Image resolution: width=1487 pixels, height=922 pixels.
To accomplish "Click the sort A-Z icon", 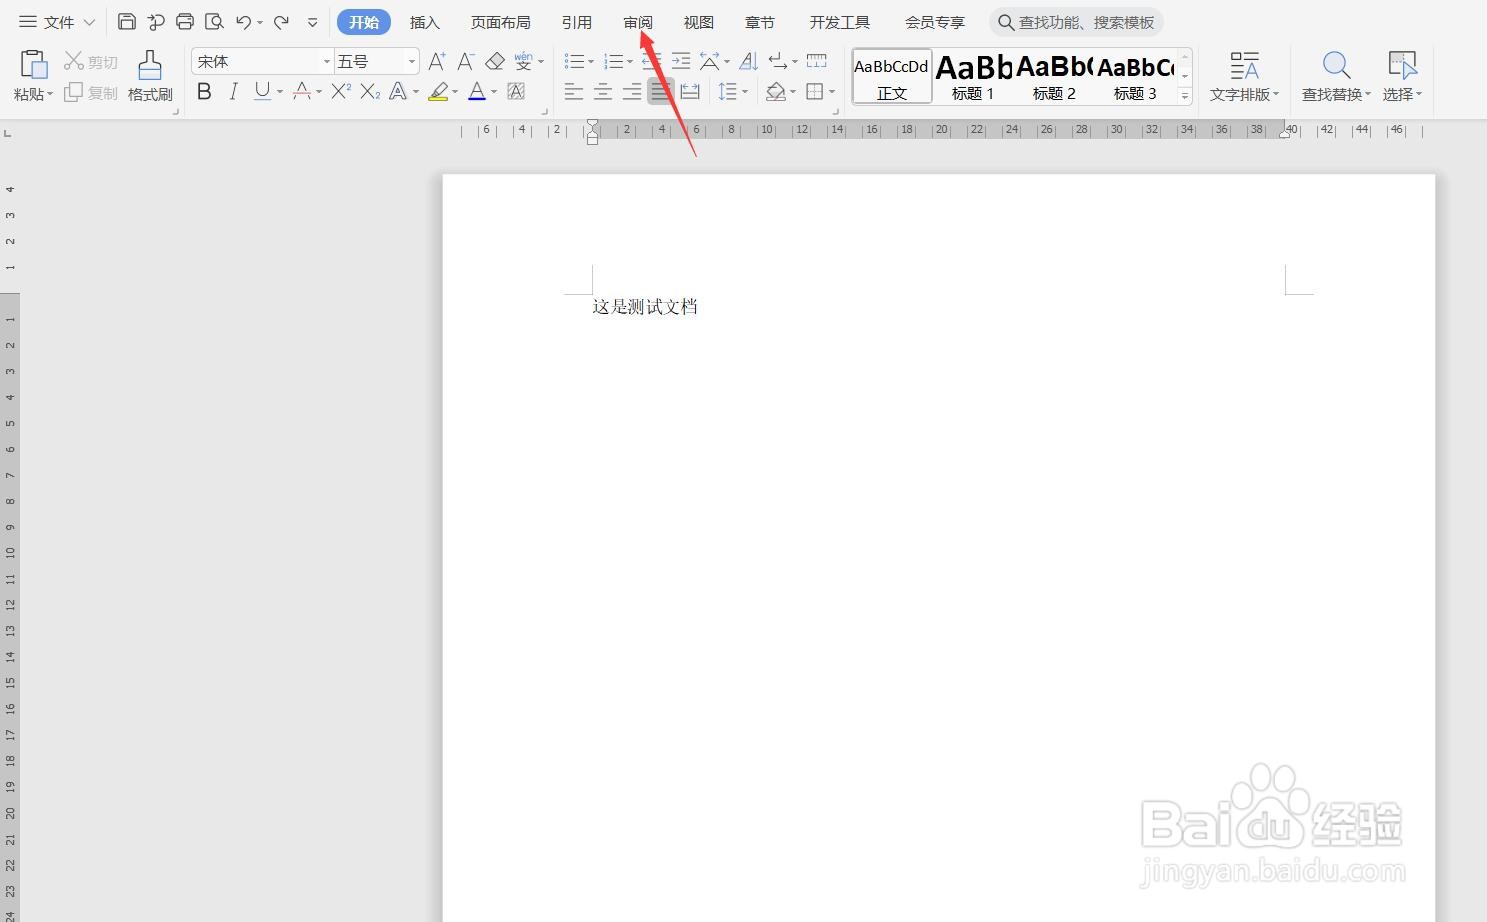I will coord(749,61).
